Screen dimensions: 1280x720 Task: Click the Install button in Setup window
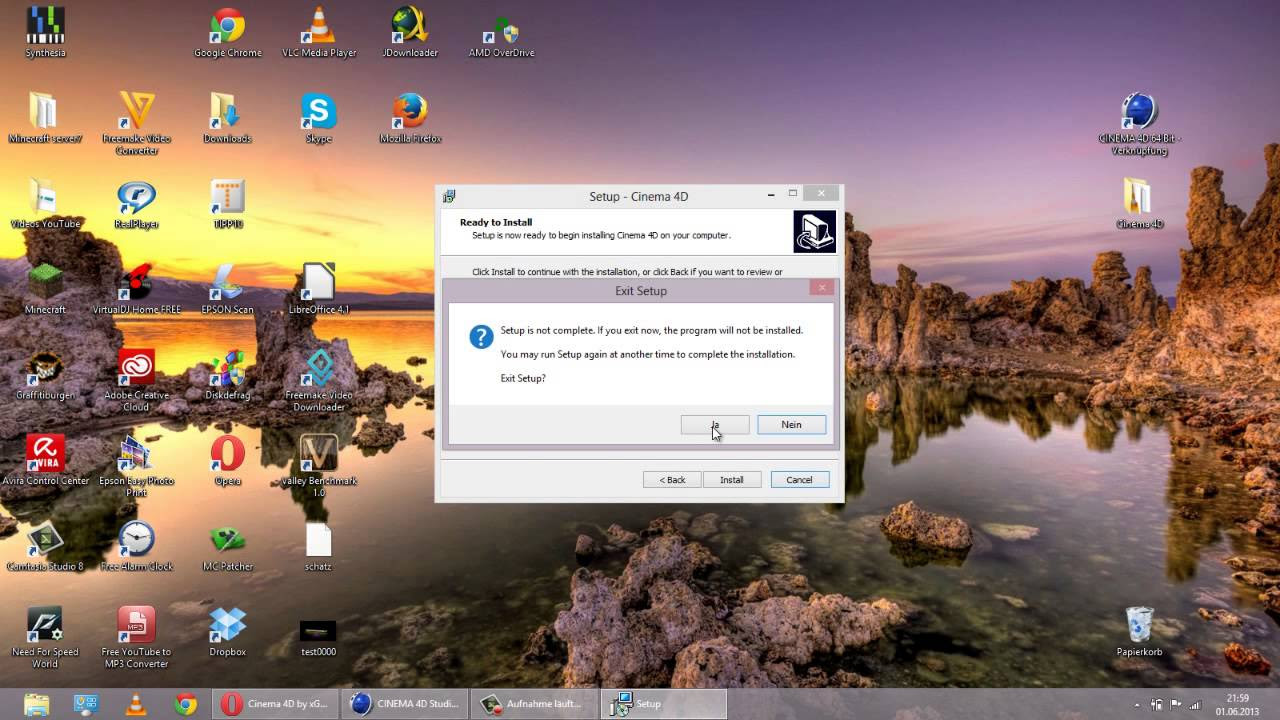coord(732,480)
